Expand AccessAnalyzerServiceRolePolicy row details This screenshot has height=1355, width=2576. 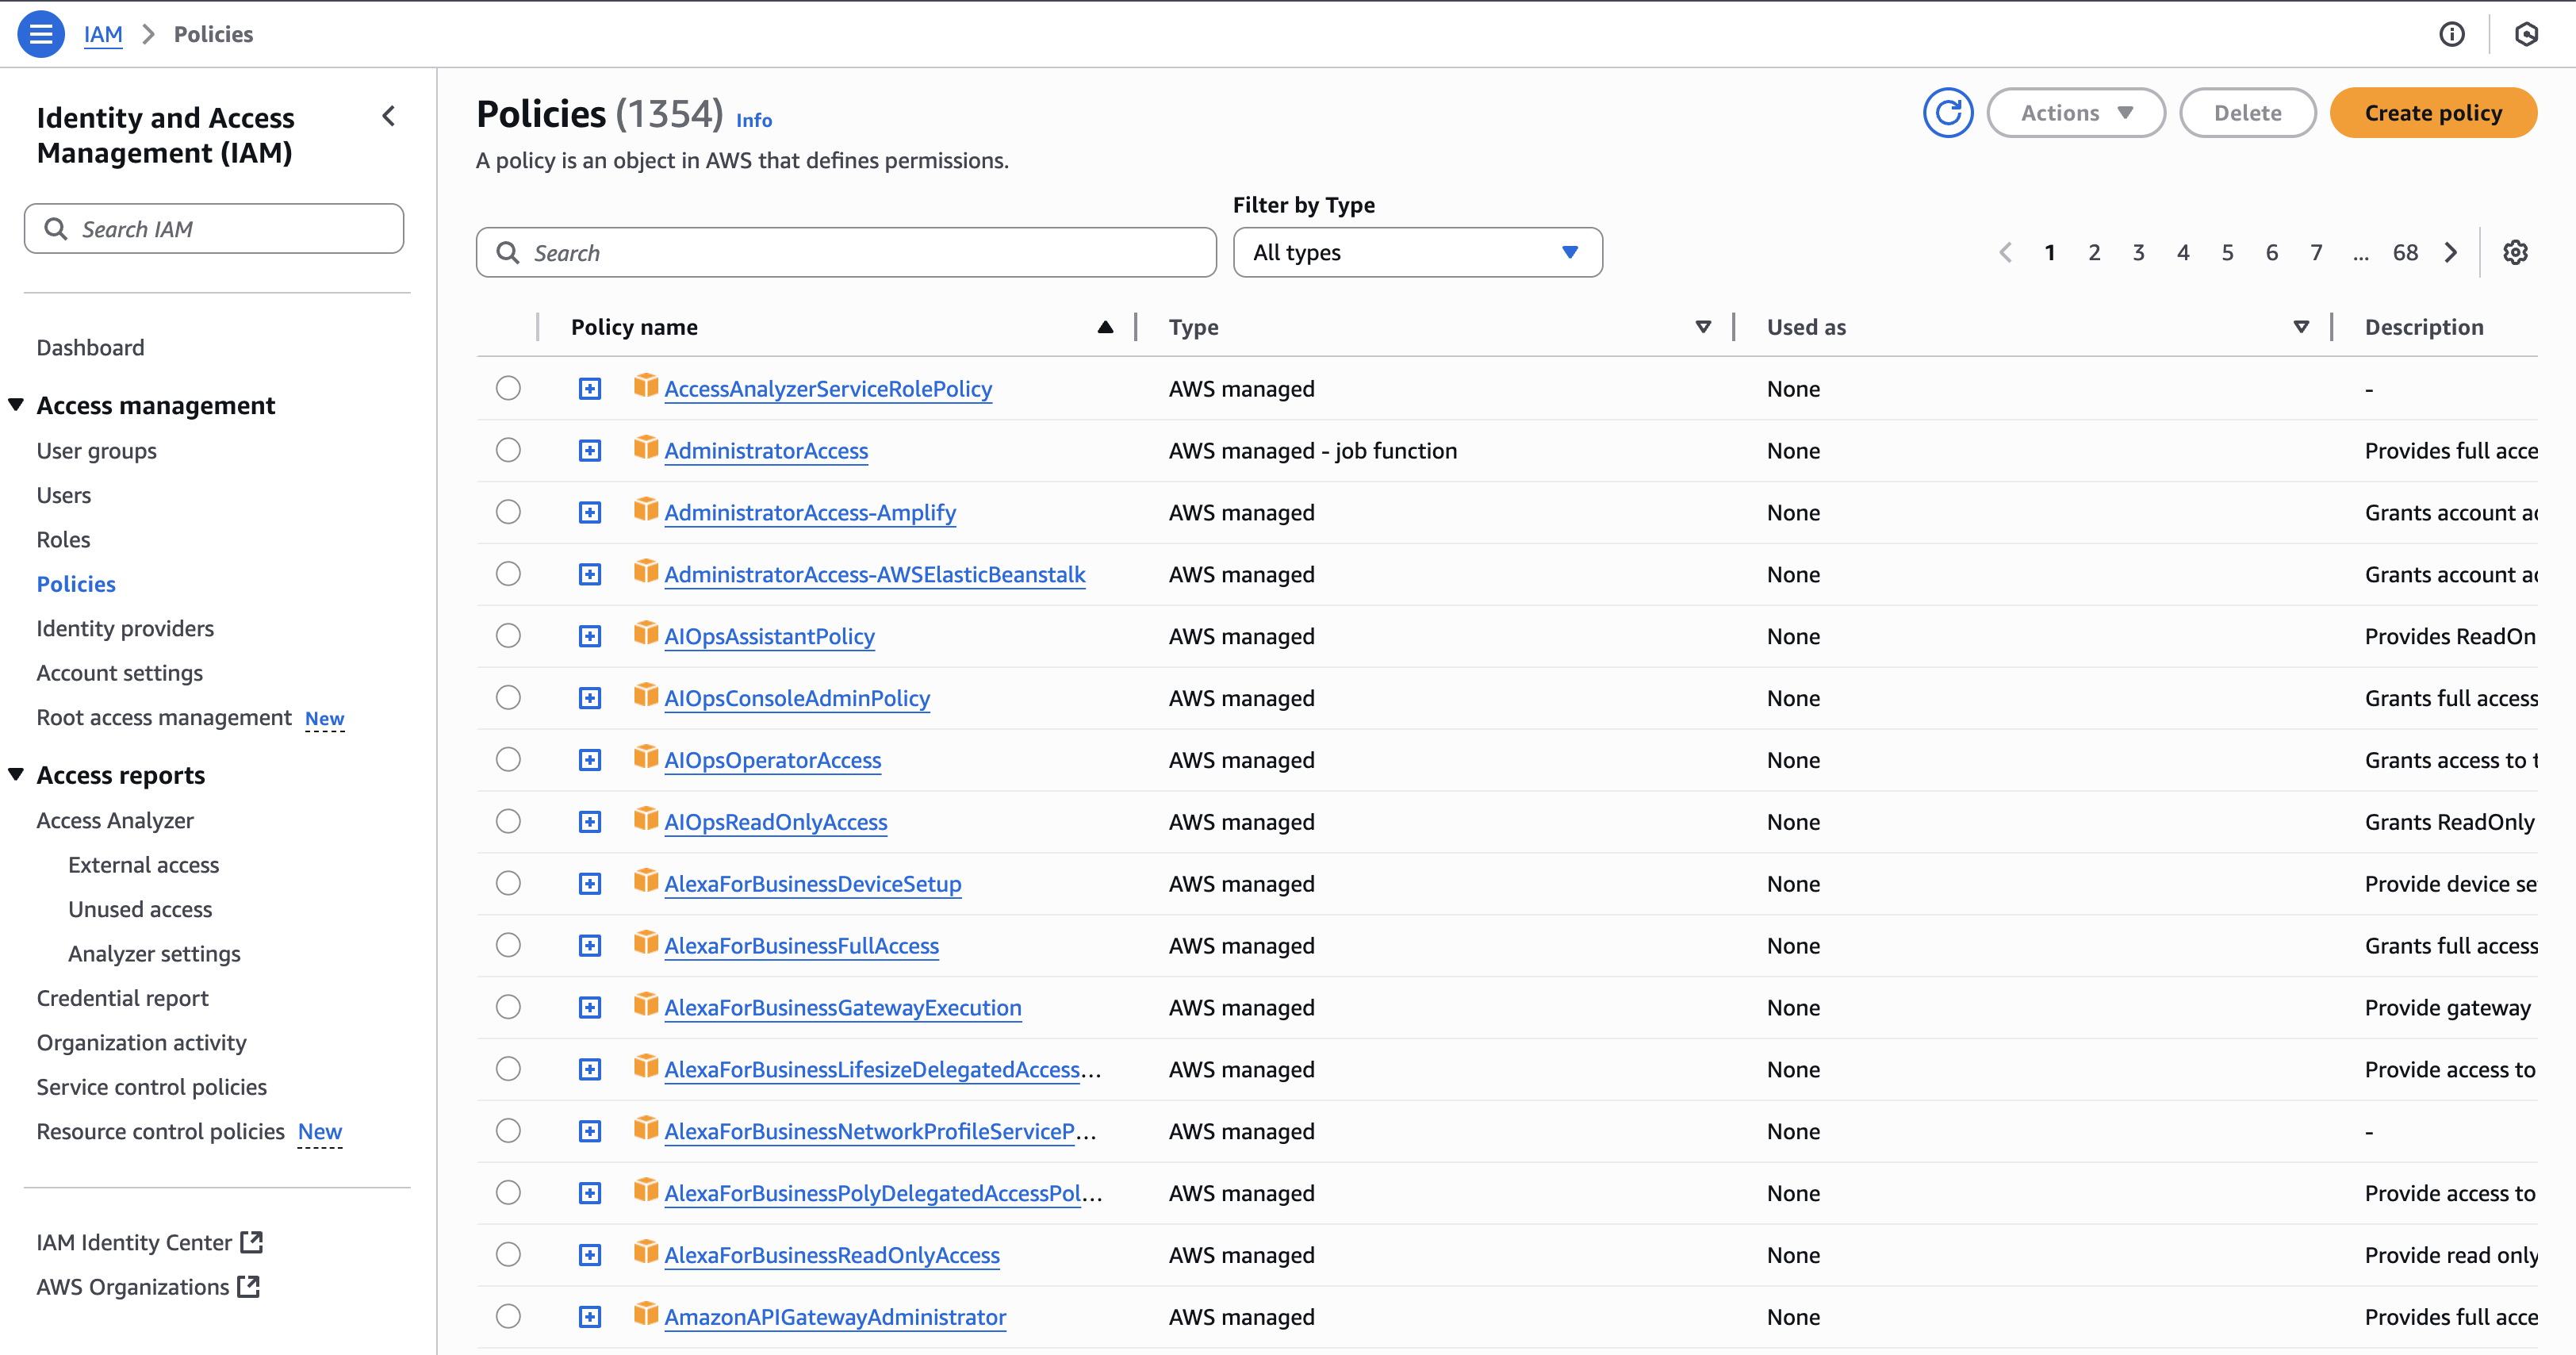(590, 389)
